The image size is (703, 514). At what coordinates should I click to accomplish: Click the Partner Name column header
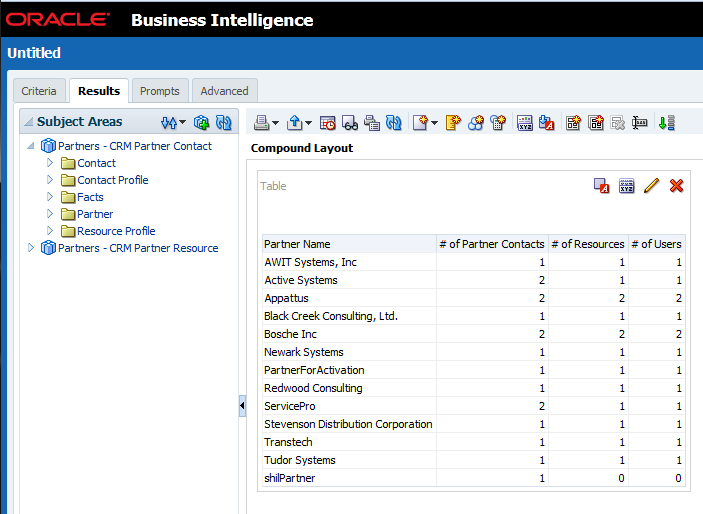coord(297,244)
